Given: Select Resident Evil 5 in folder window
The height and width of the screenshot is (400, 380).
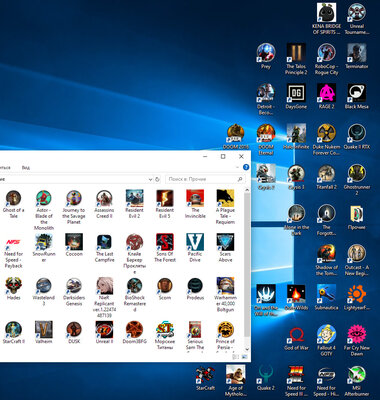Looking at the screenshot, I should [165, 204].
